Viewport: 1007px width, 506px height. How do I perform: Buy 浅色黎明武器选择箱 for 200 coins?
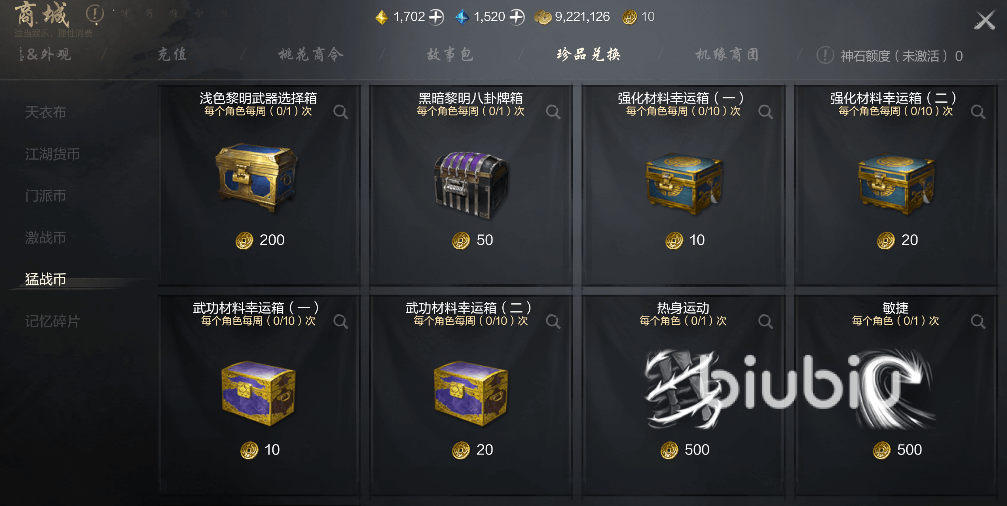pyautogui.click(x=260, y=240)
